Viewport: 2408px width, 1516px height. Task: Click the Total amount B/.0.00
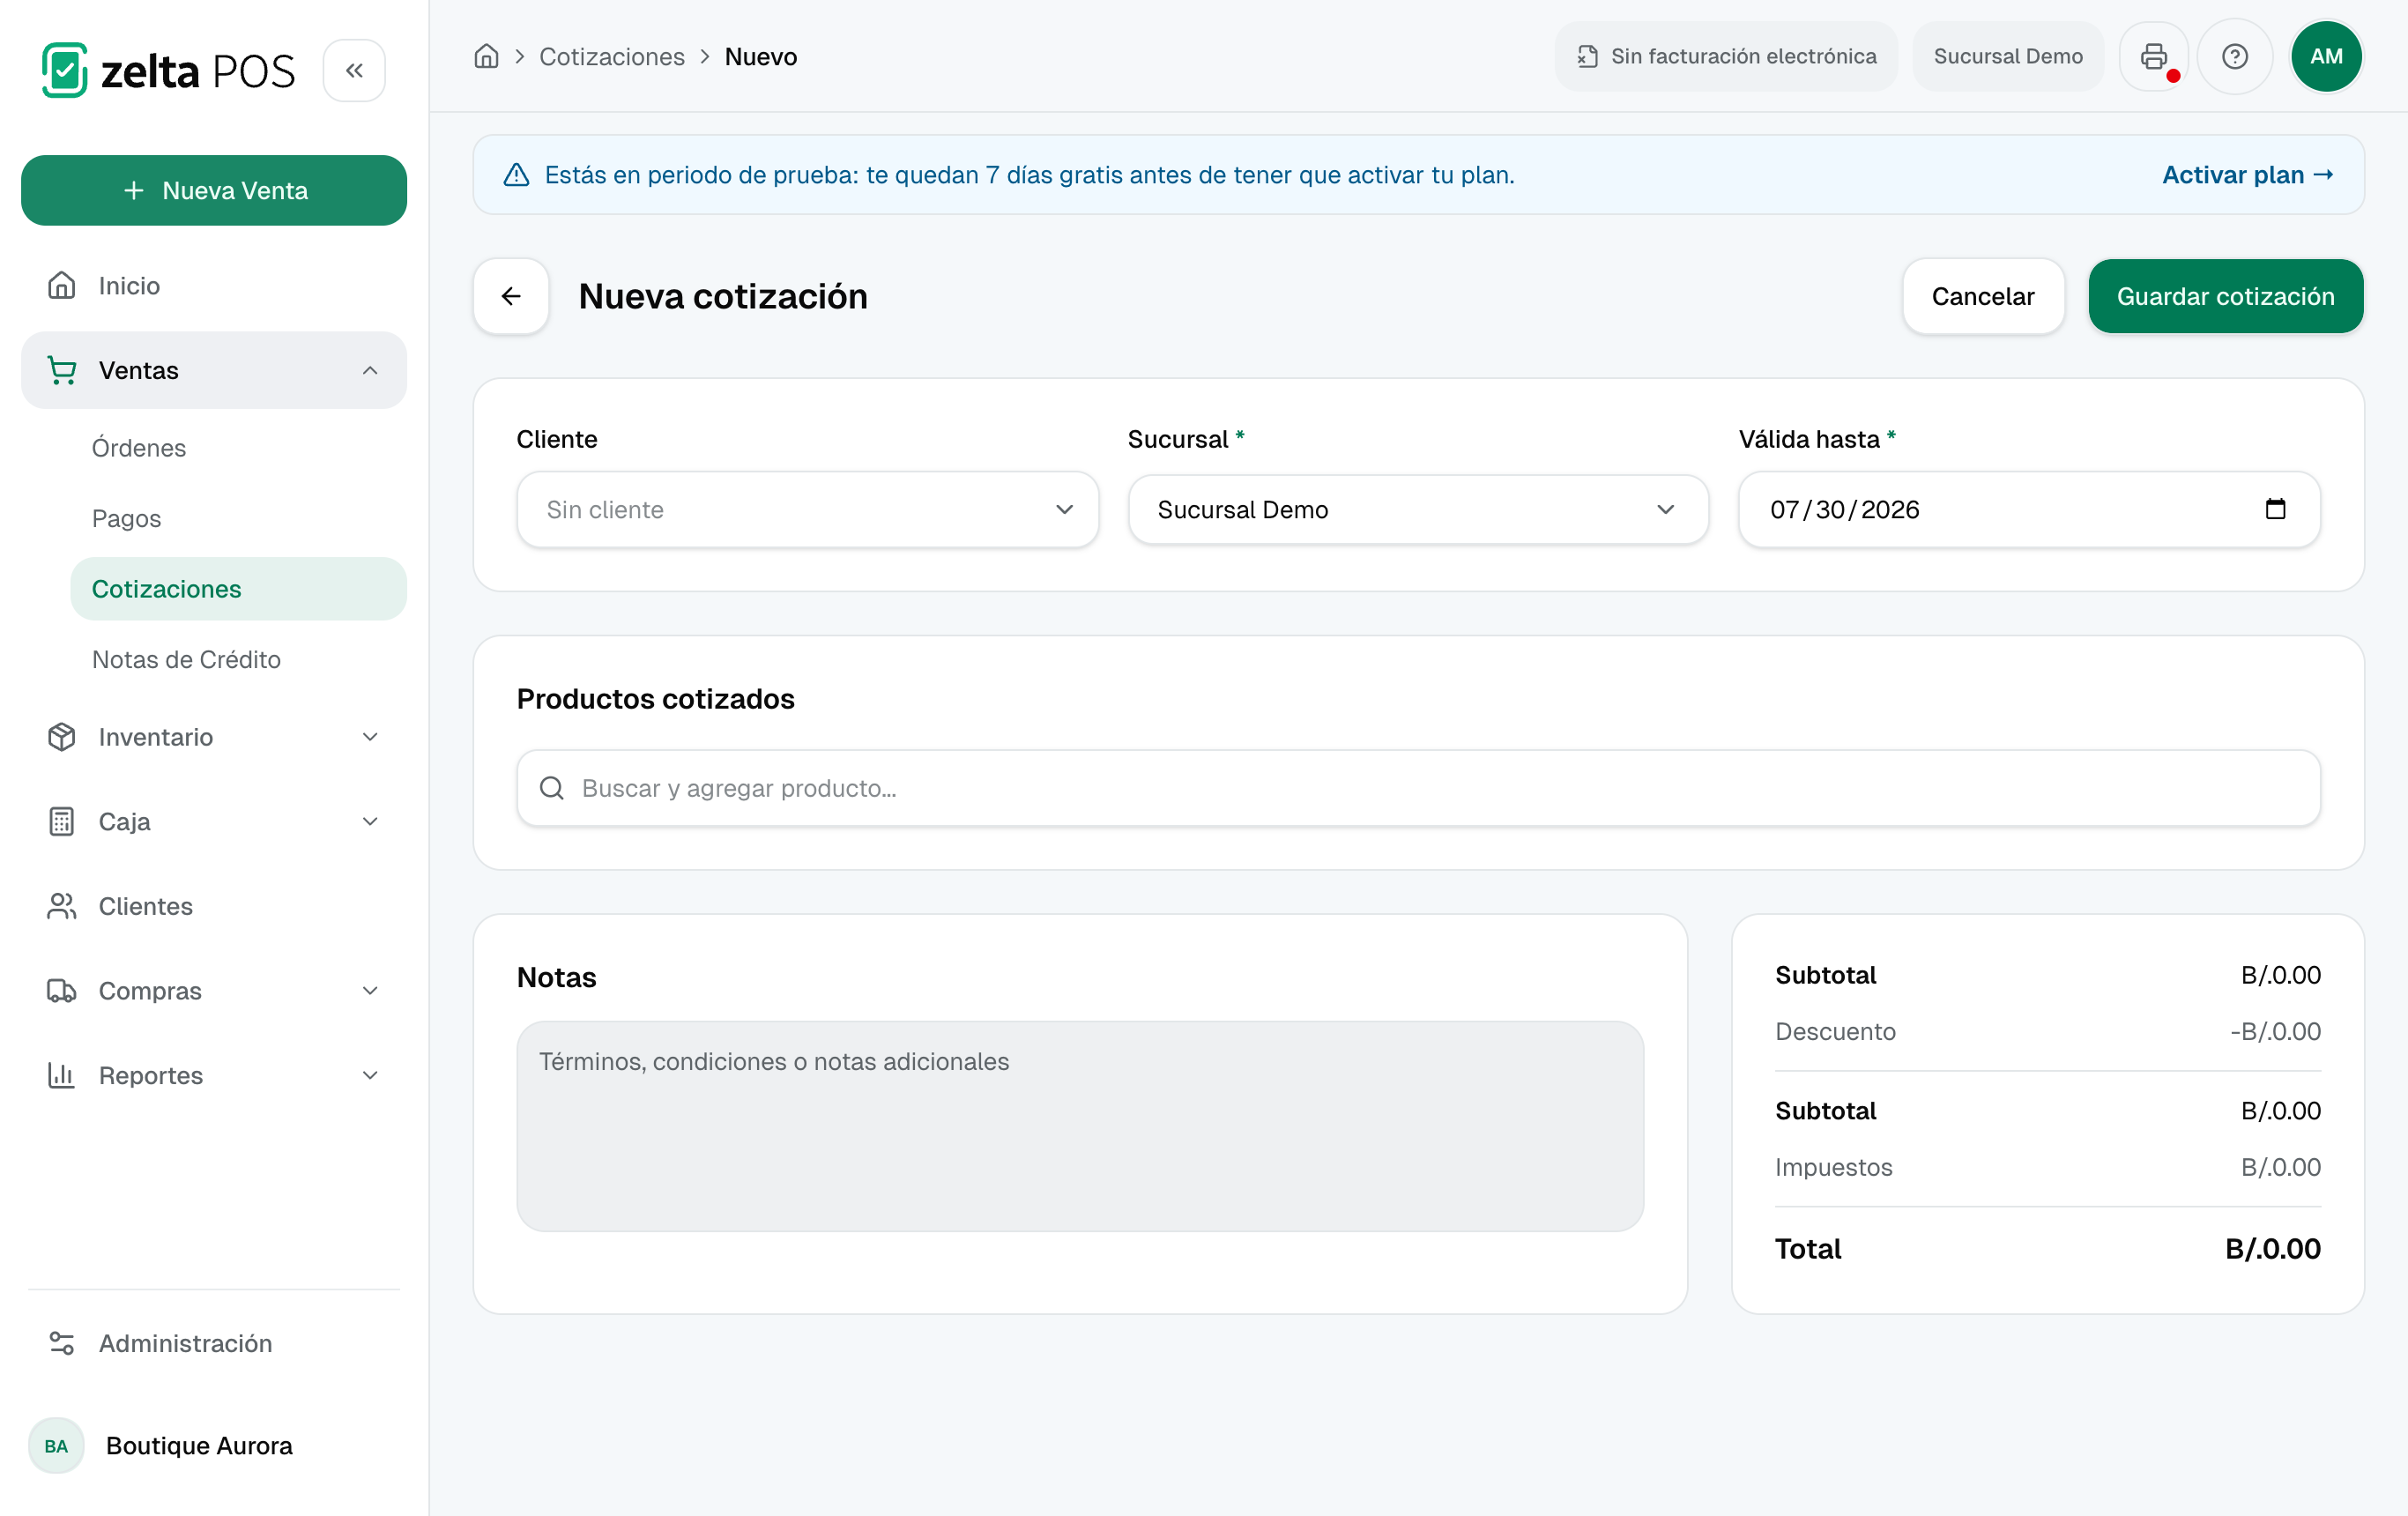[x=2272, y=1249]
